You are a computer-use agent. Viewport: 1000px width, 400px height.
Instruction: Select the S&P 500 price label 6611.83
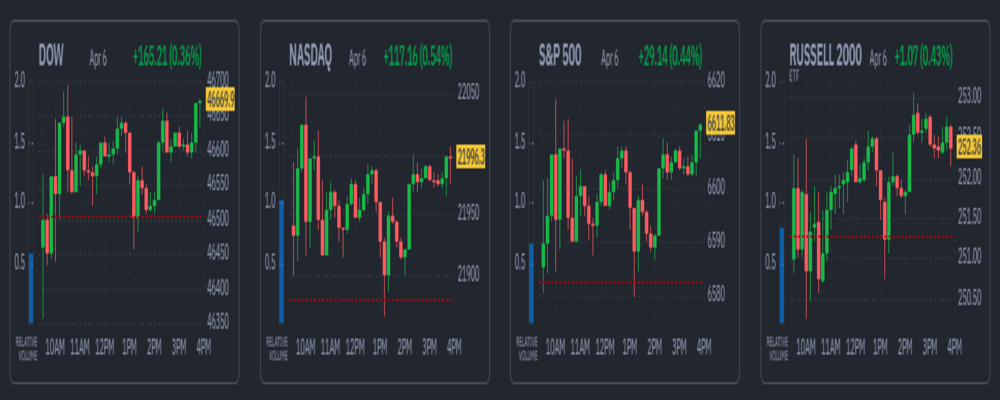pos(721,122)
